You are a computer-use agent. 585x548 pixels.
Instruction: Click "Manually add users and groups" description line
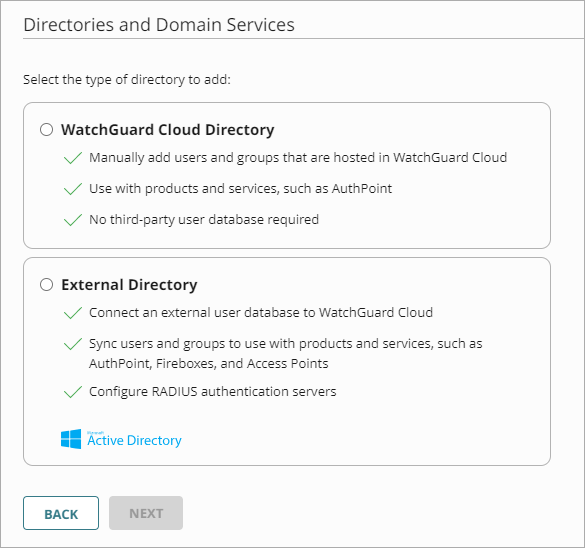298,158
